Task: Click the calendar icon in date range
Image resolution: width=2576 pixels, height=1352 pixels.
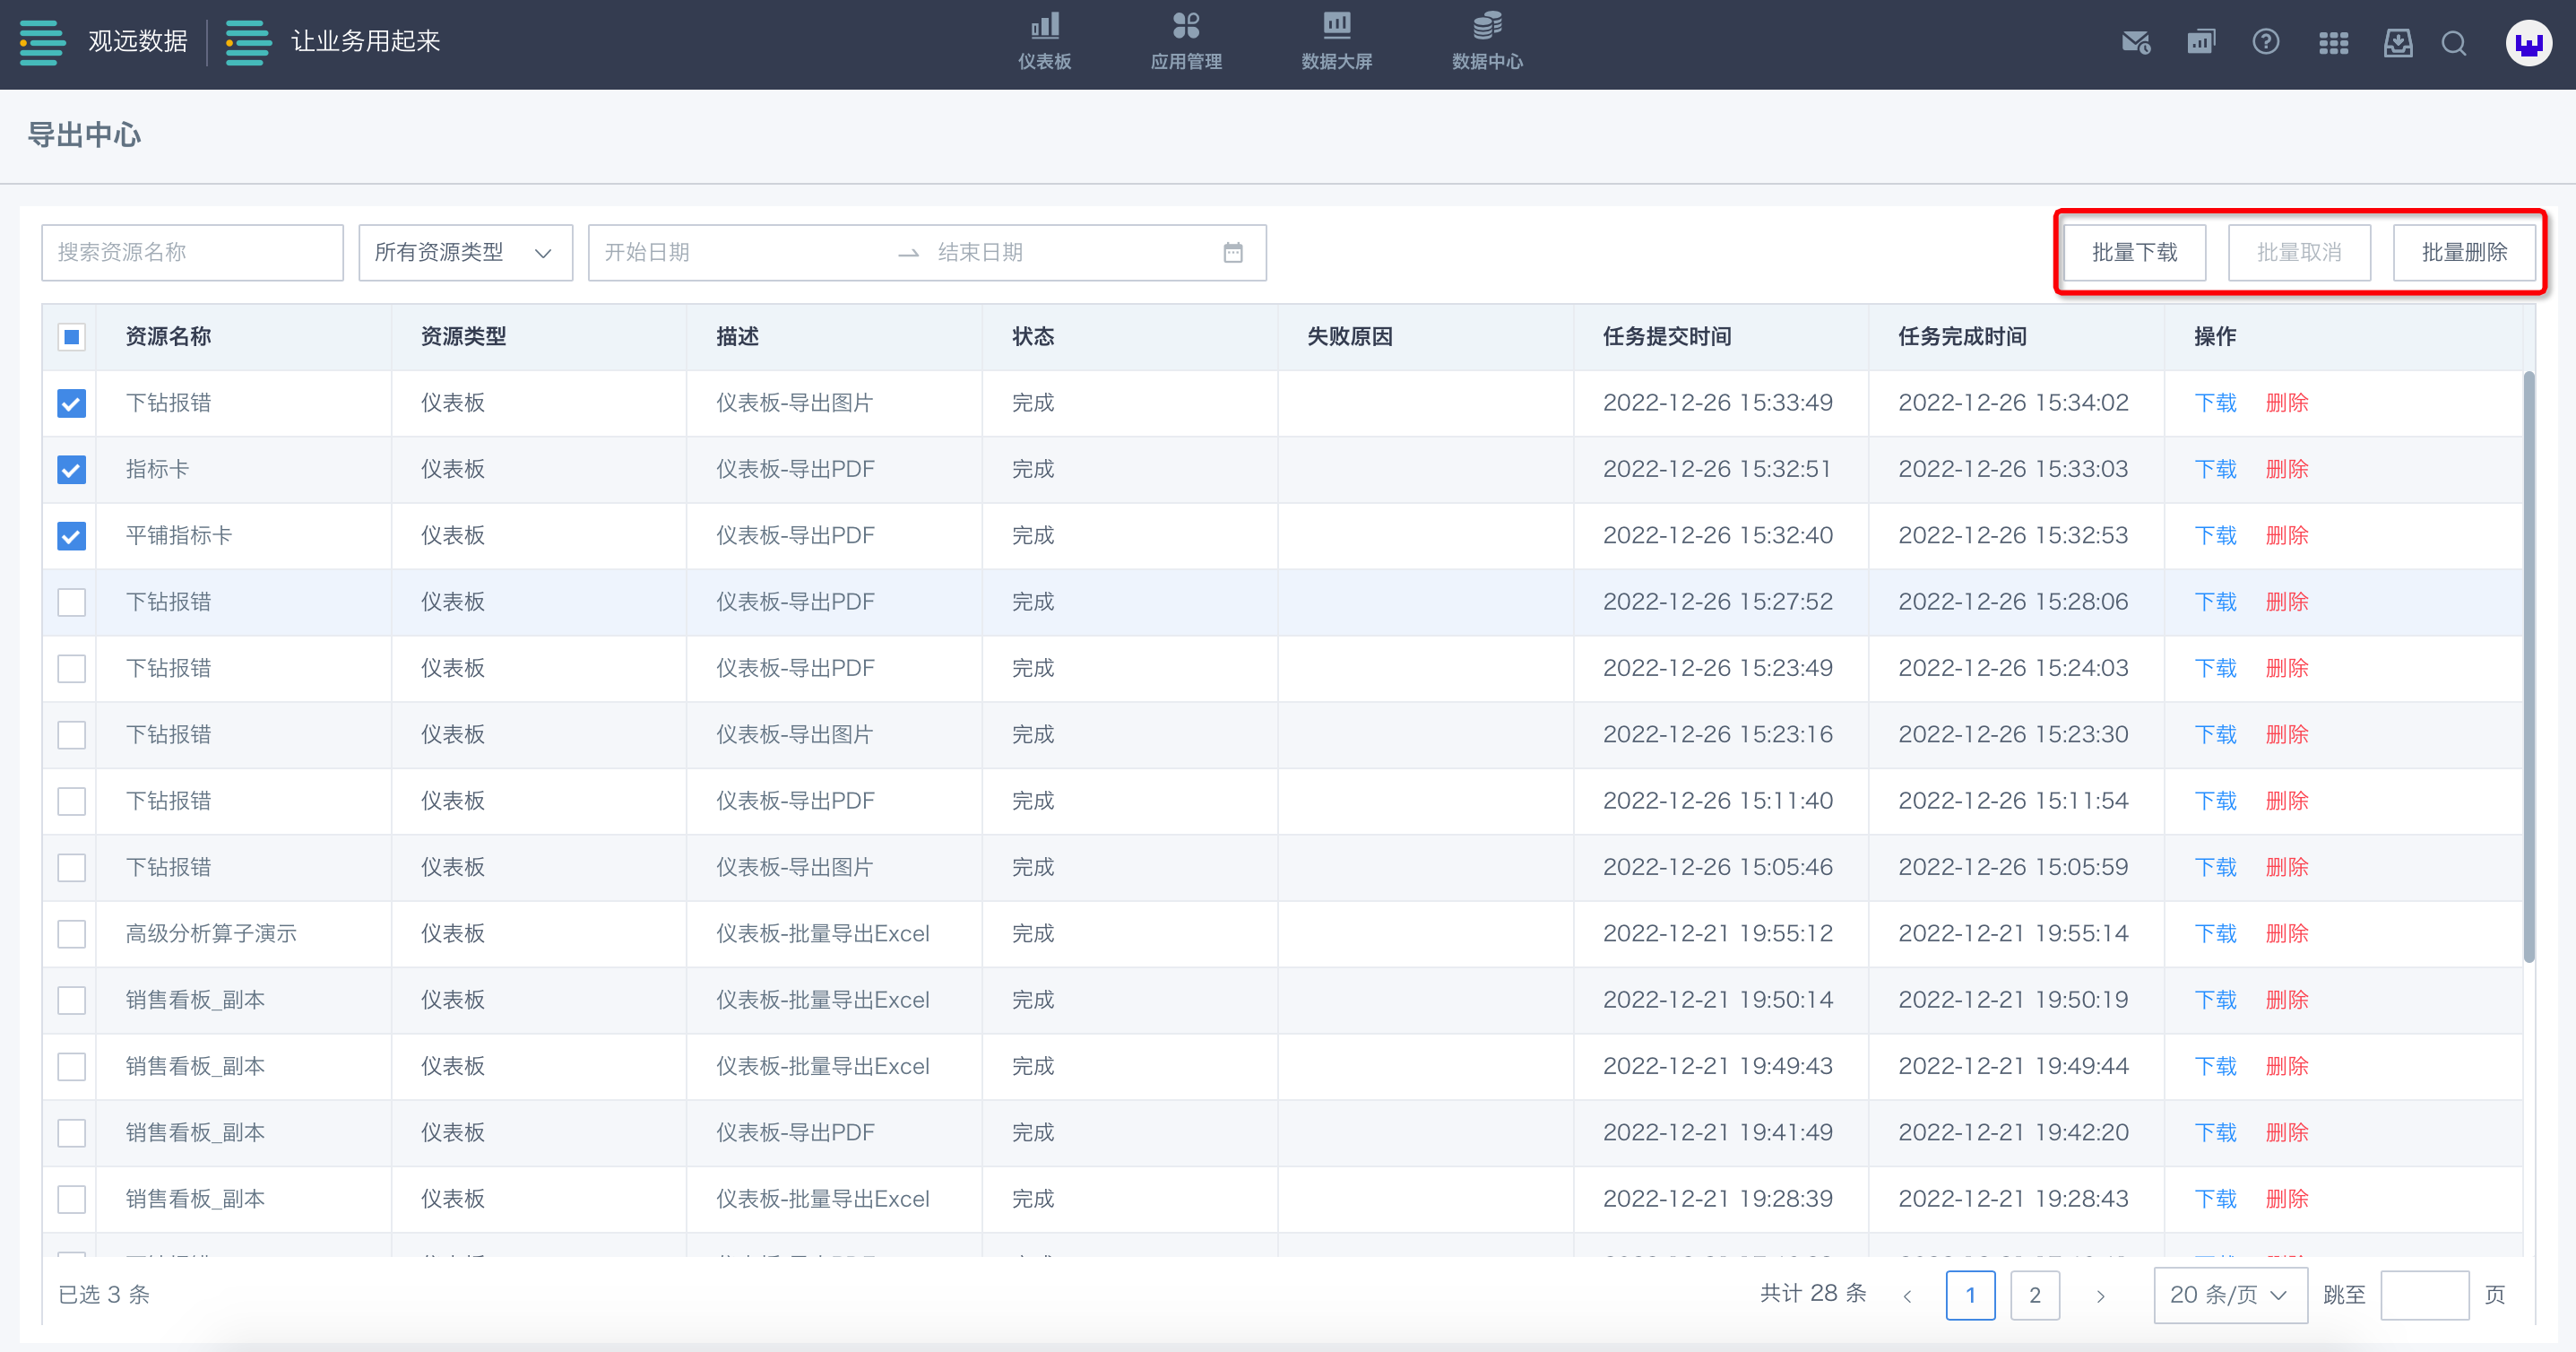Action: (1233, 252)
